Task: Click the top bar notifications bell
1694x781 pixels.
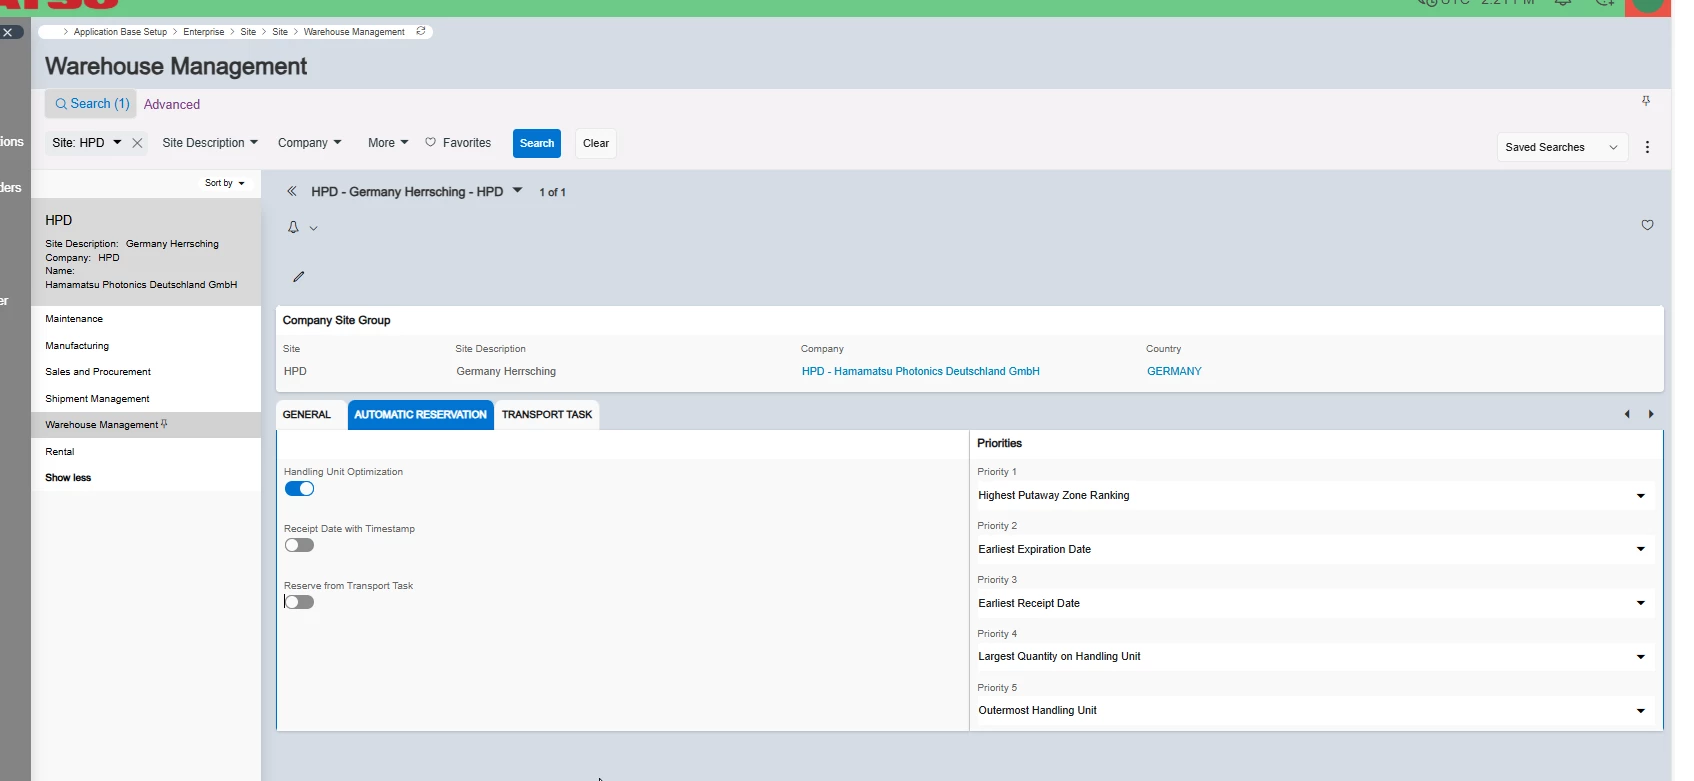Action: 1563,3
